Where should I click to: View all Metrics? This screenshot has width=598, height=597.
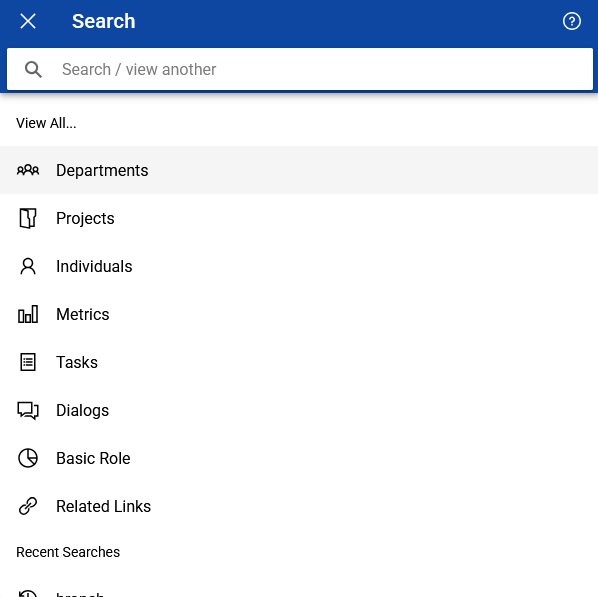tap(299, 314)
